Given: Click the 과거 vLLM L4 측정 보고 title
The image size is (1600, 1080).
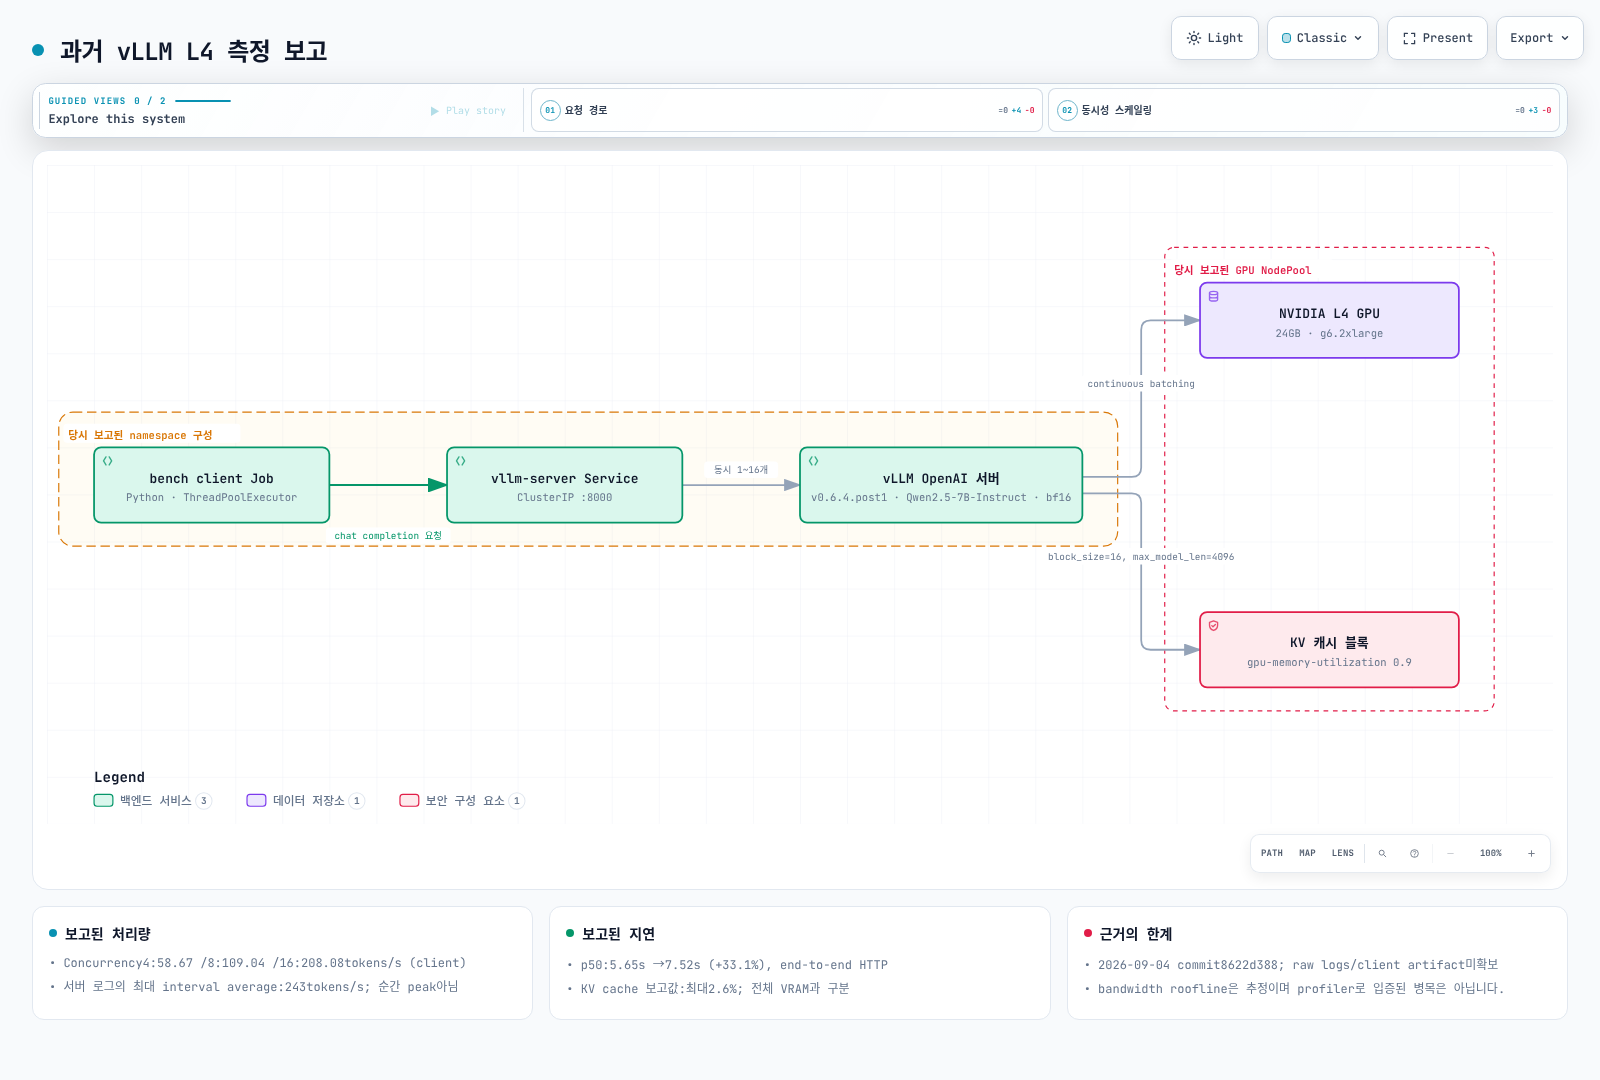Looking at the screenshot, I should click(194, 51).
